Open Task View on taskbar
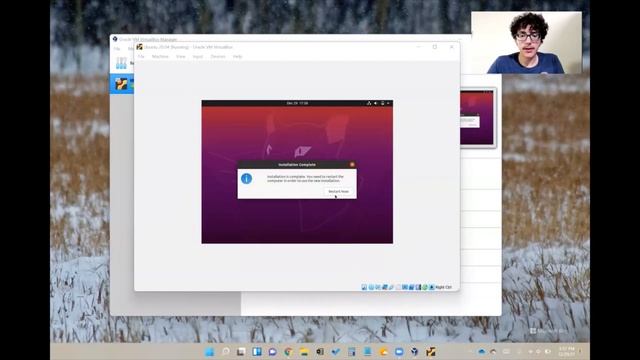 click(x=241, y=351)
